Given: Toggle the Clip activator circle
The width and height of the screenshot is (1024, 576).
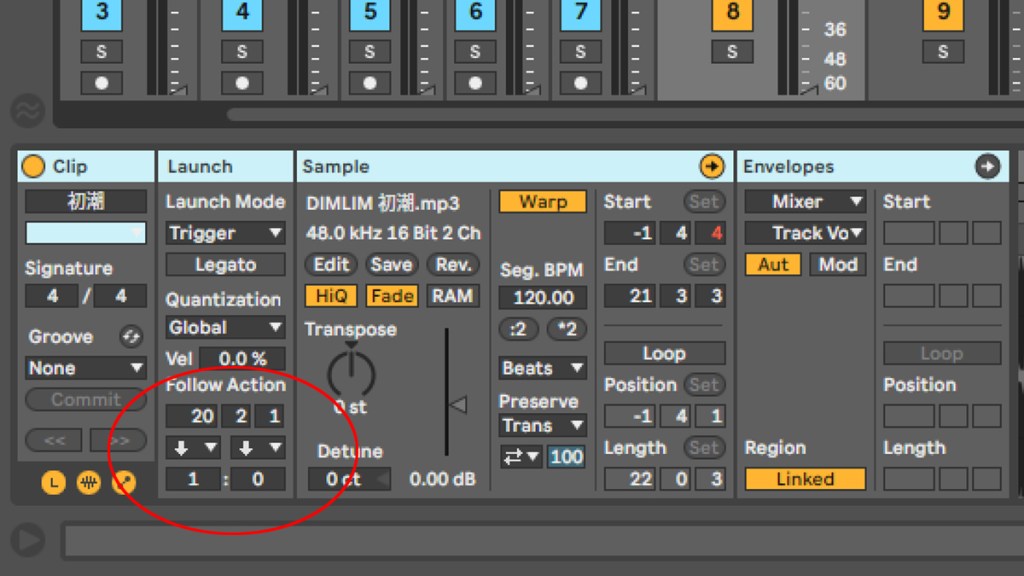Looking at the screenshot, I should pyautogui.click(x=34, y=167).
